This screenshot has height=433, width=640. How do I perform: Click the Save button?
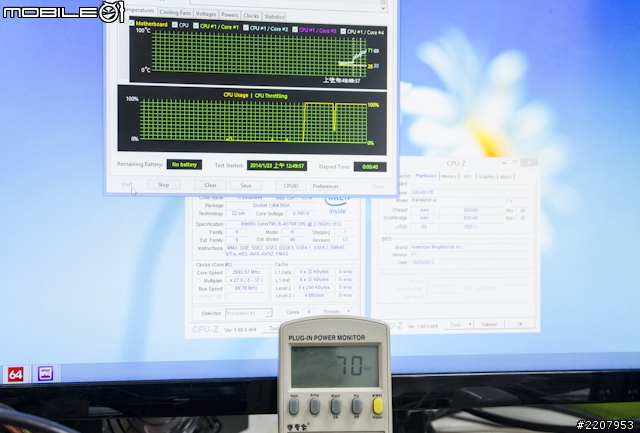246,186
